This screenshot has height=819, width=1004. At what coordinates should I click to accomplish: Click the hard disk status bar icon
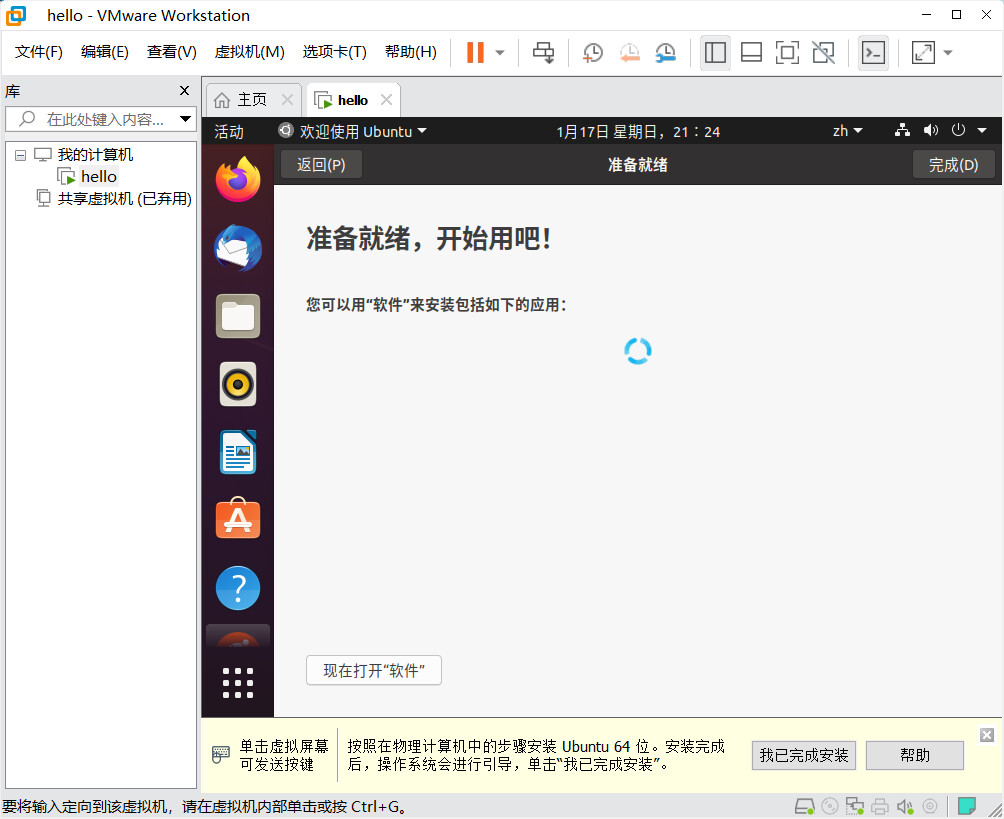coord(805,806)
